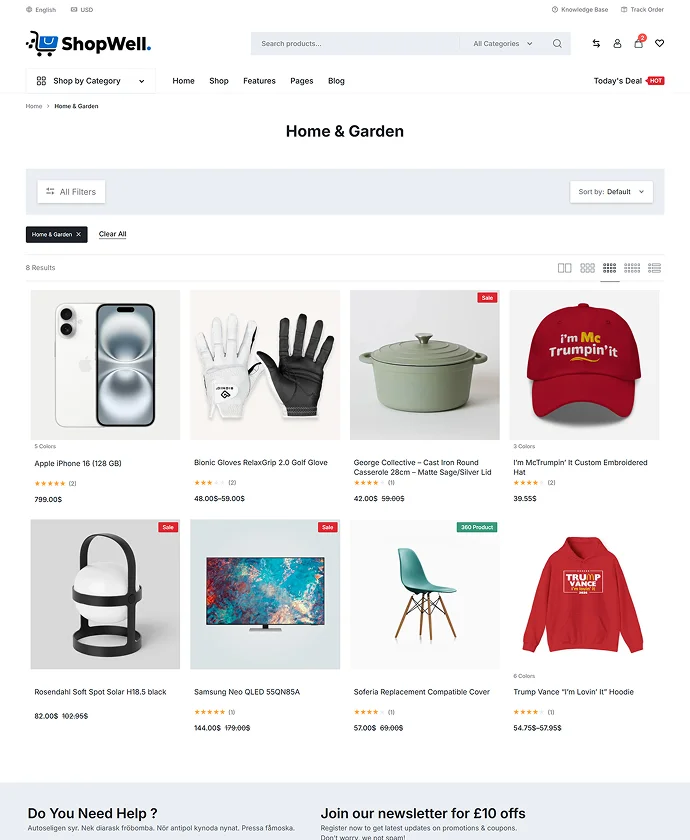Open the wishlist heart icon
This screenshot has height=840, width=690.
[659, 43]
